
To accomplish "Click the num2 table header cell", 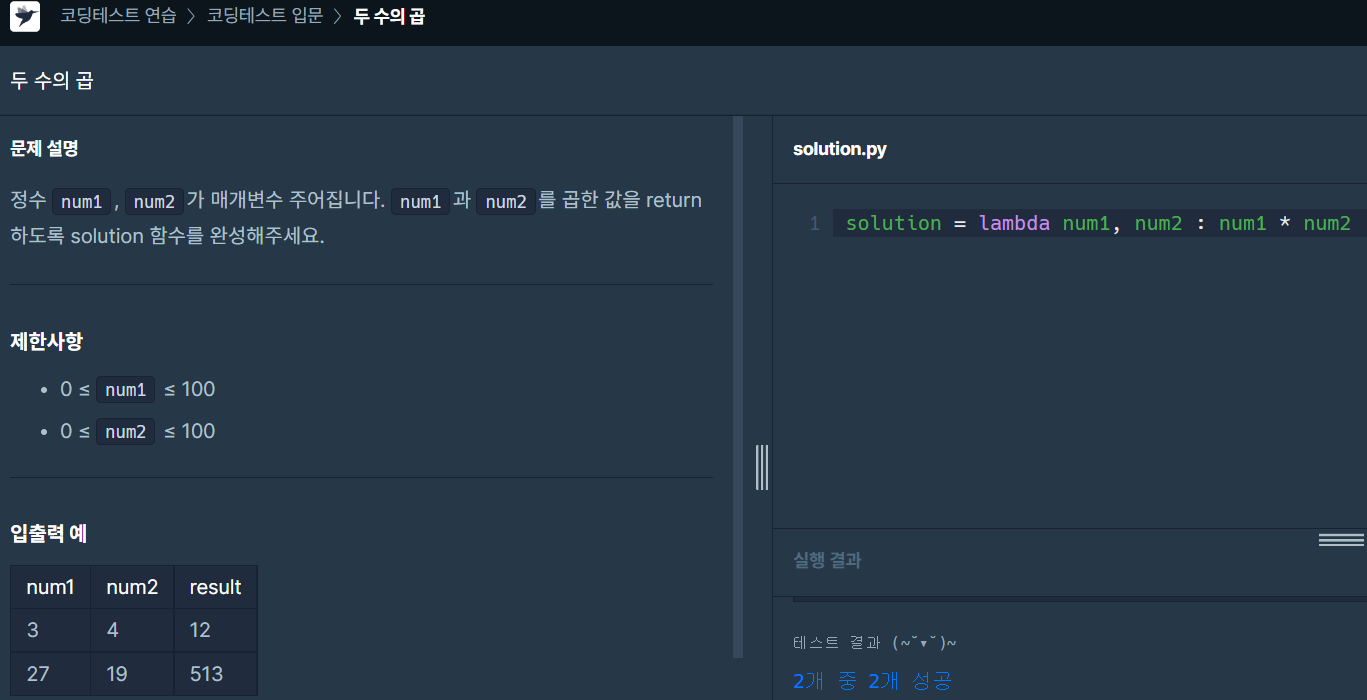I will 132,587.
